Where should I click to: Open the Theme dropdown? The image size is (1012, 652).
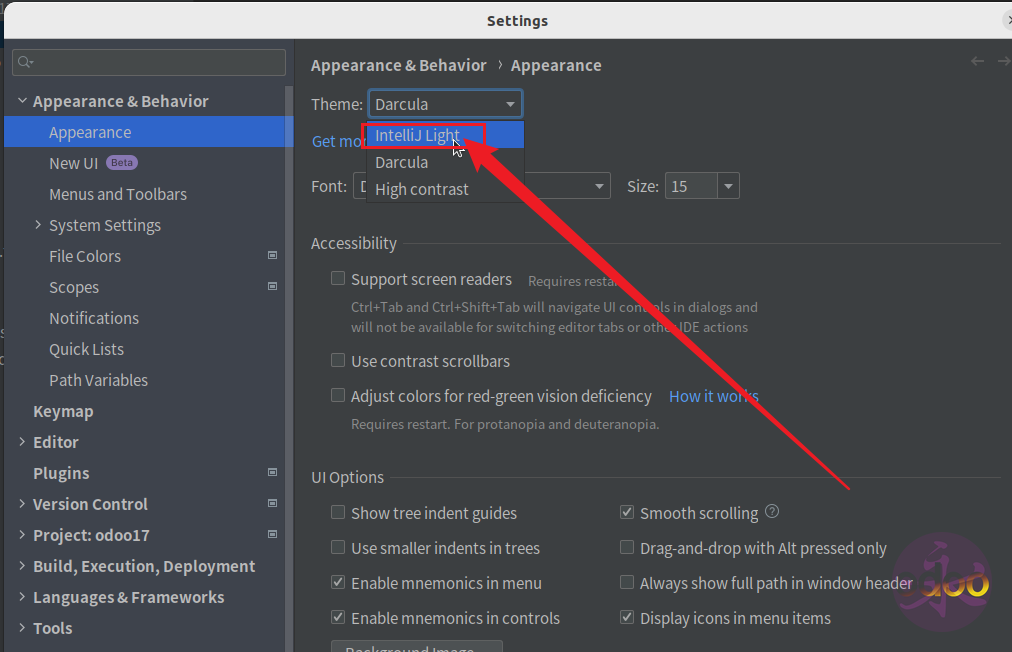pos(445,104)
